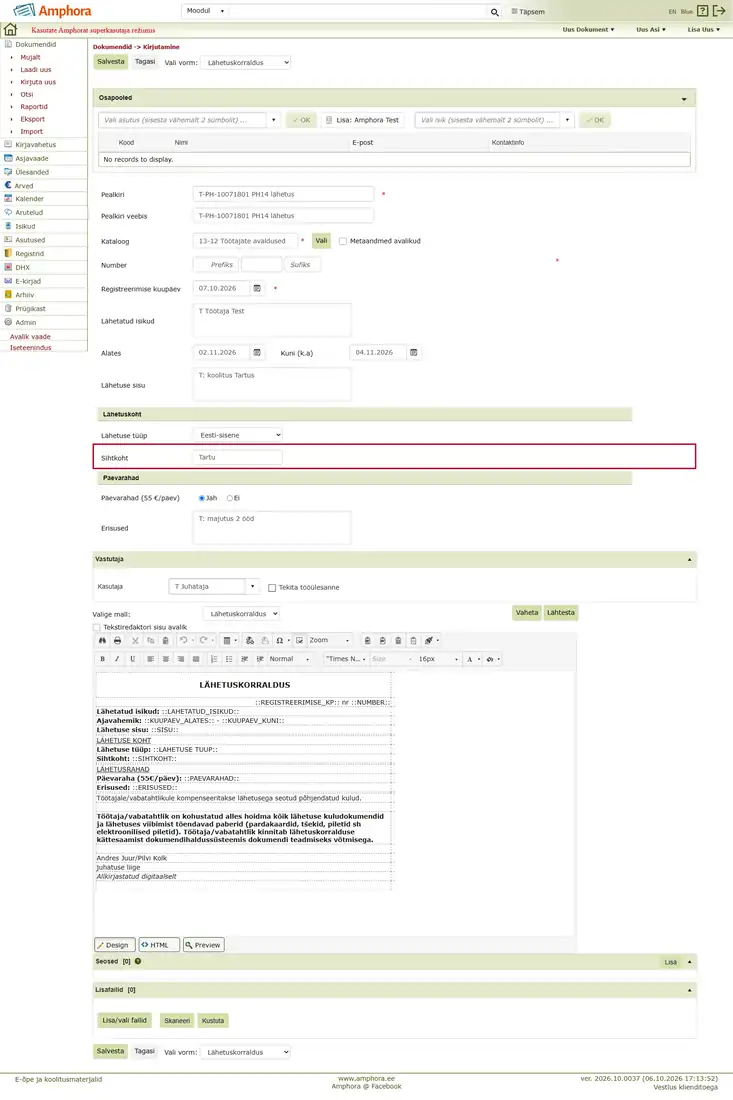733x1100 pixels.
Task: Click the home icon at top left
Action: click(10, 29)
